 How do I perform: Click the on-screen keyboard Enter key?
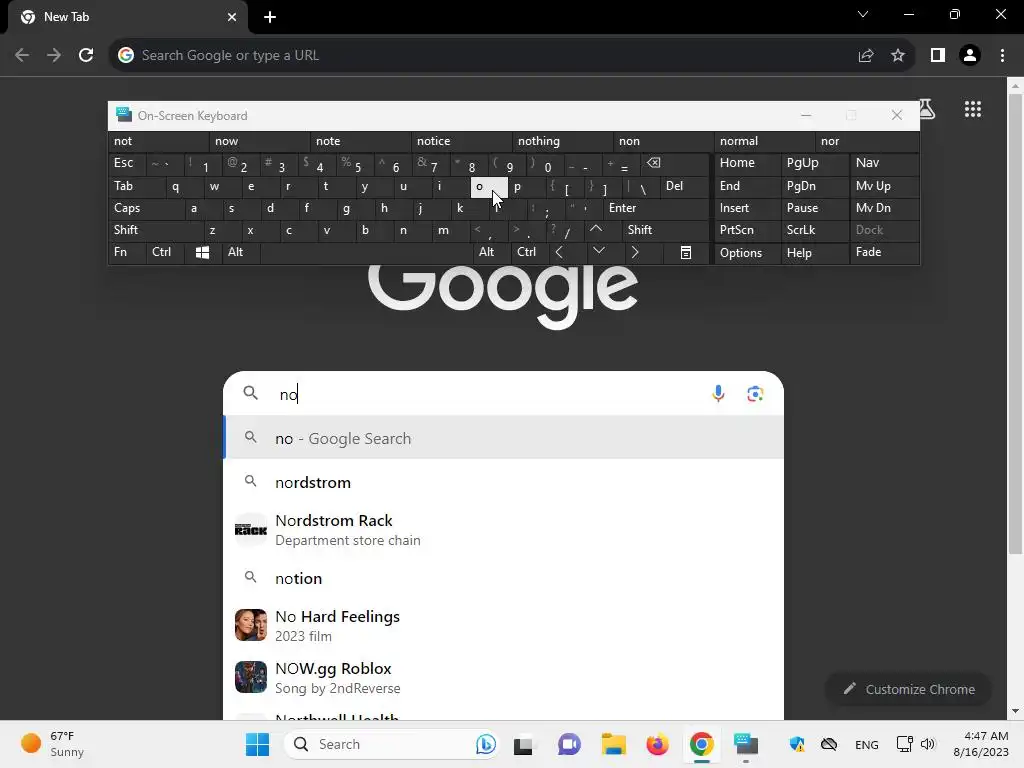coord(656,208)
